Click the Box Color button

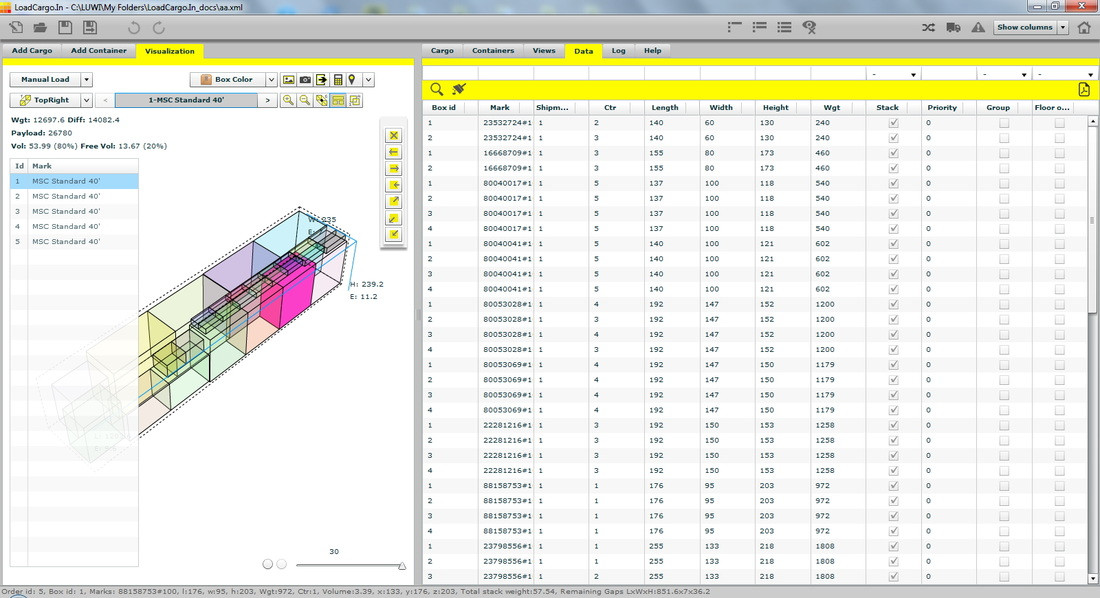(227, 80)
